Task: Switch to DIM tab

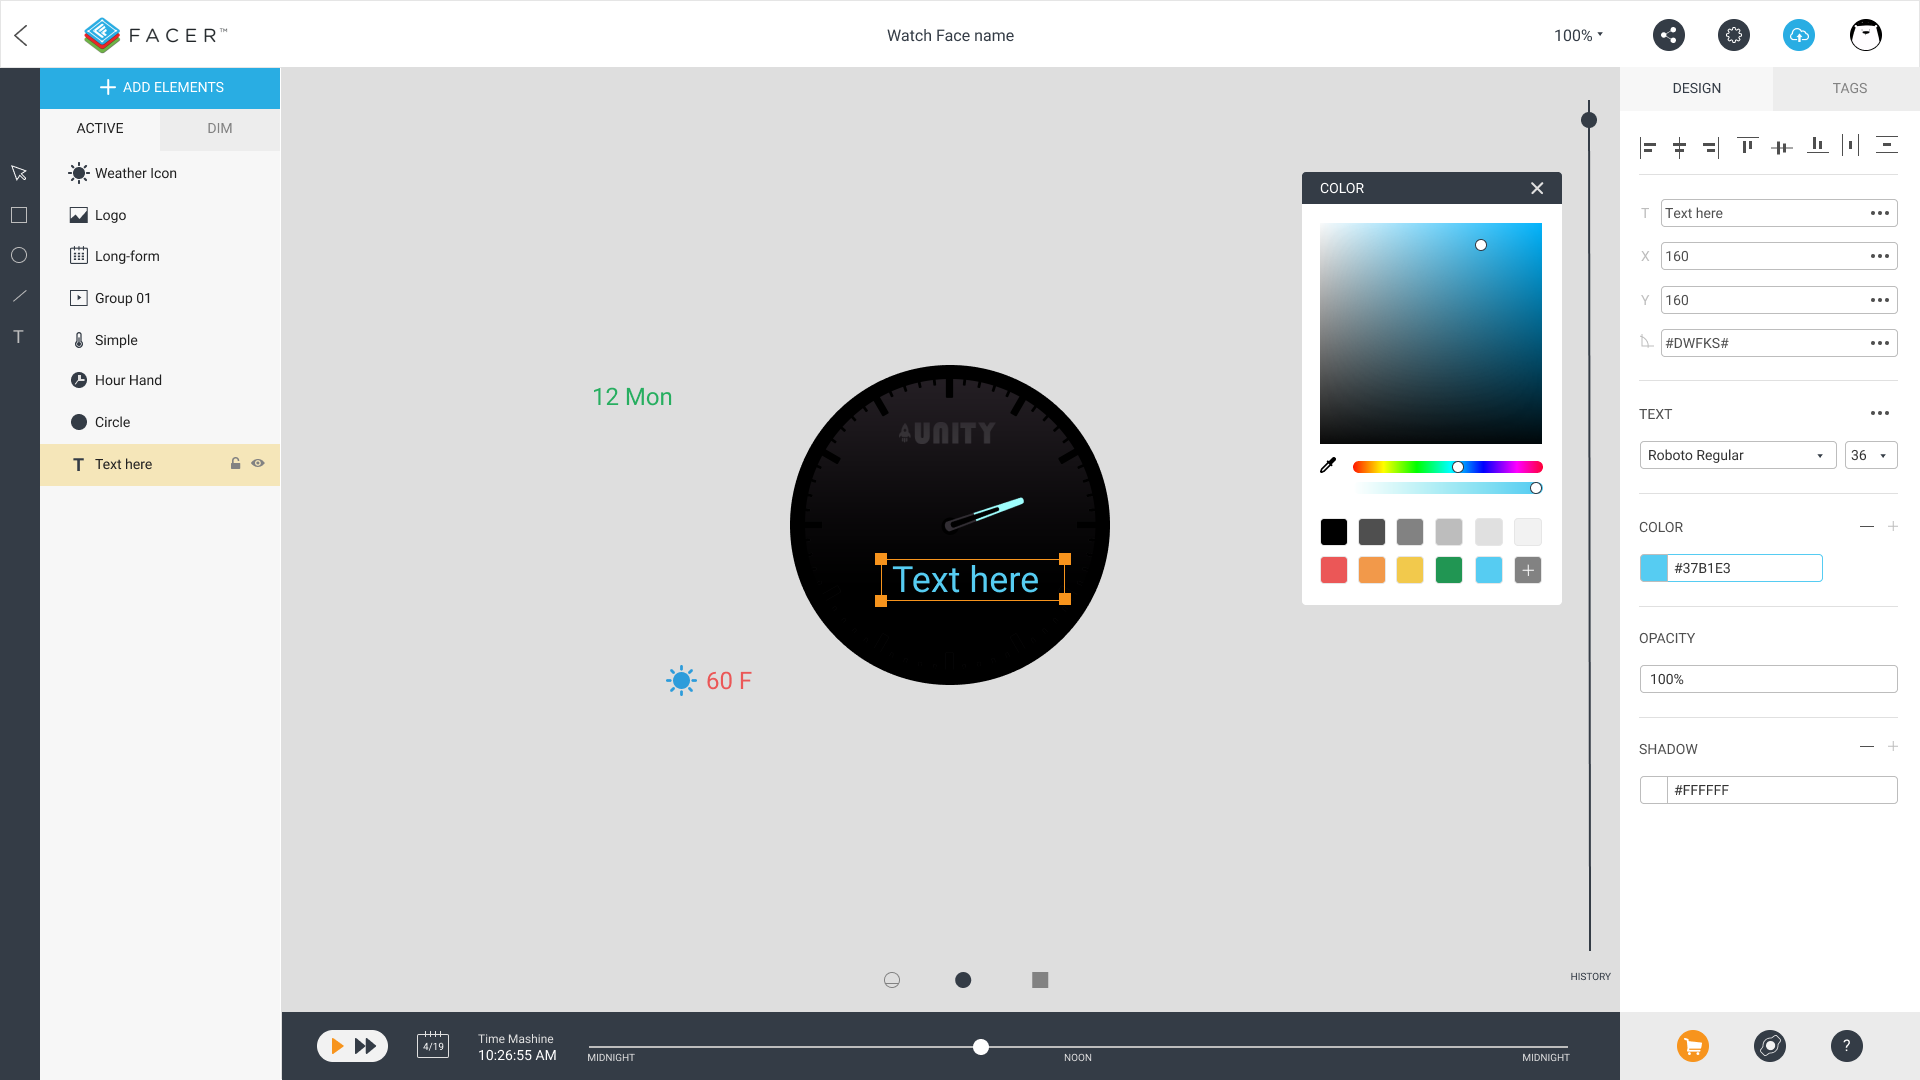Action: (220, 128)
